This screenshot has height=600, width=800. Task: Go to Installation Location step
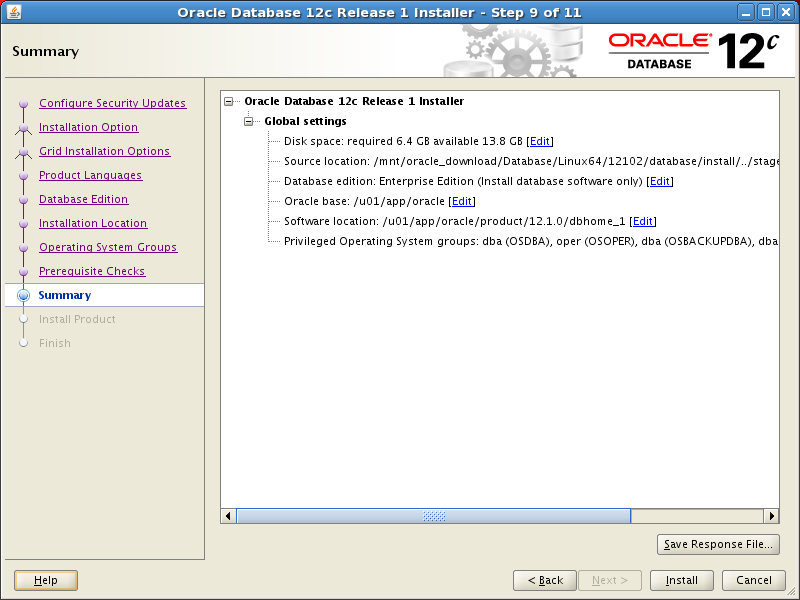[x=93, y=223]
